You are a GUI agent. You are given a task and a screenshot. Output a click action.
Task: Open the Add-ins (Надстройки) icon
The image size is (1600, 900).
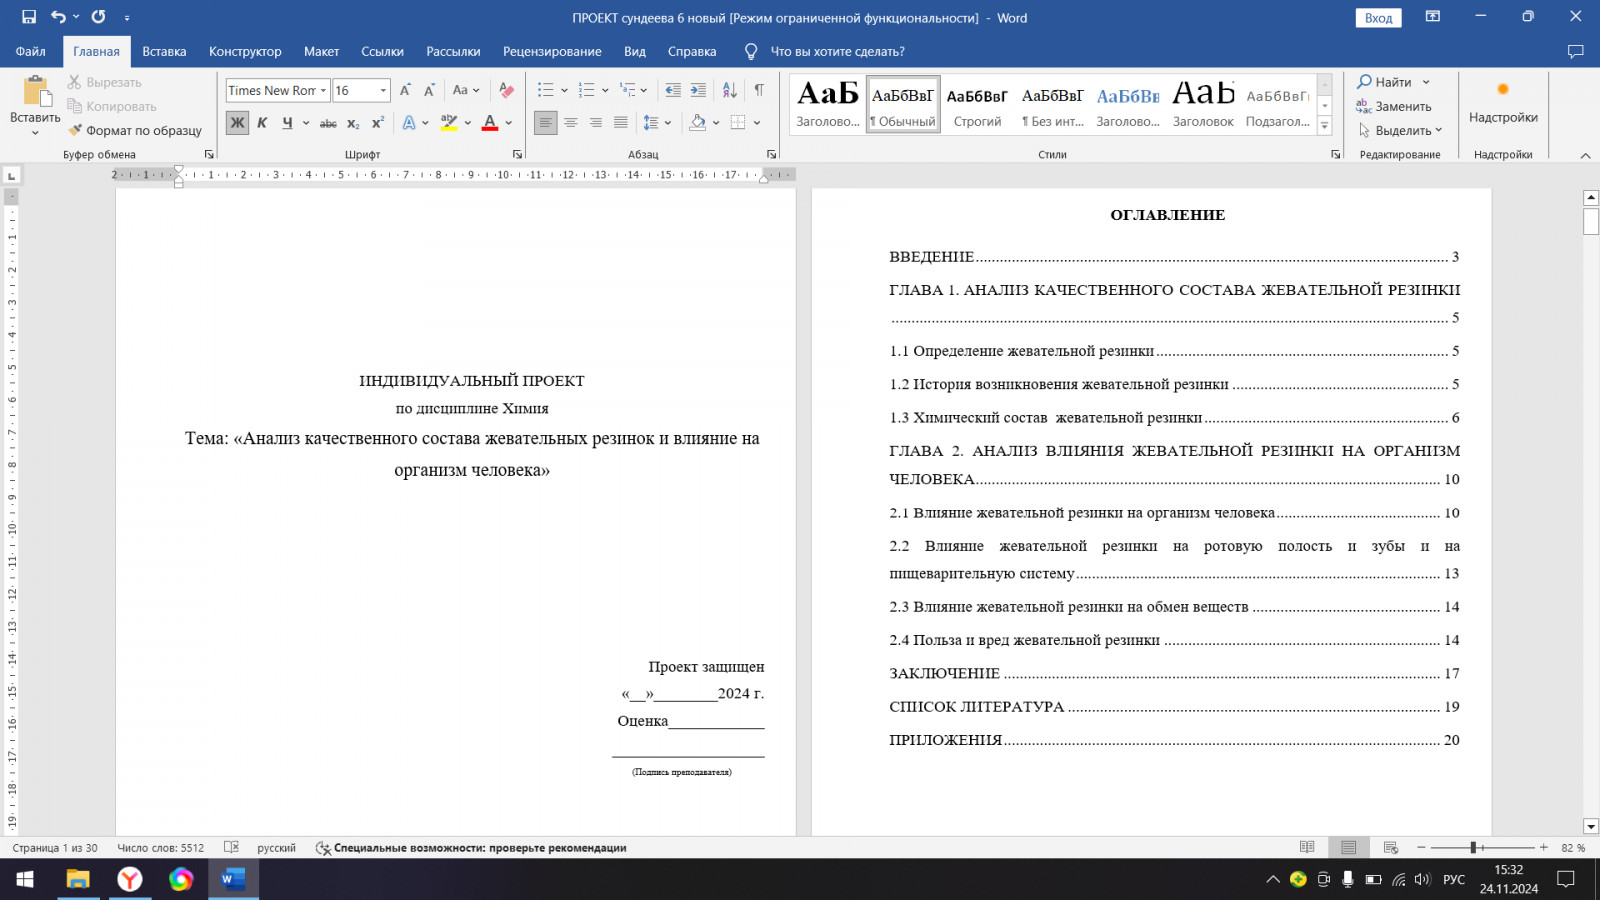coord(1503,100)
